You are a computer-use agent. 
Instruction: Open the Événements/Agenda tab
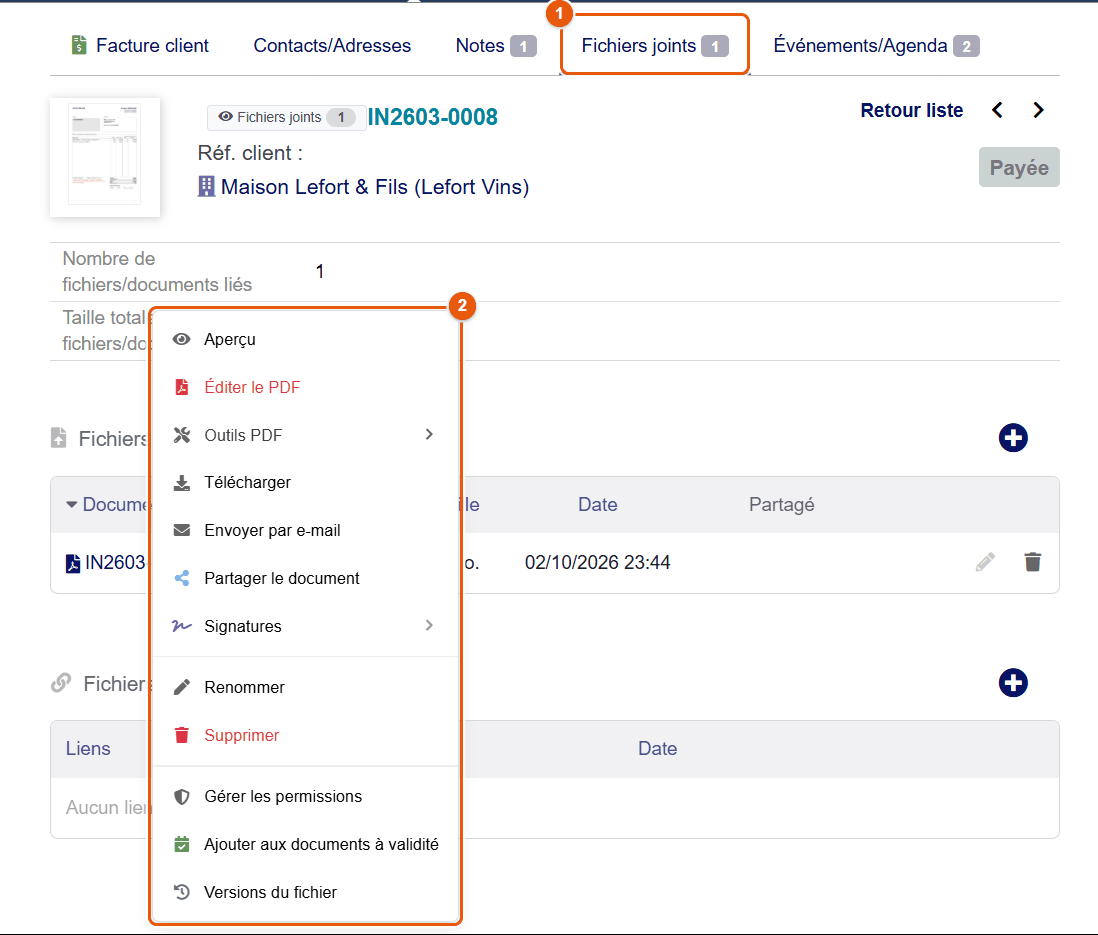coord(876,46)
